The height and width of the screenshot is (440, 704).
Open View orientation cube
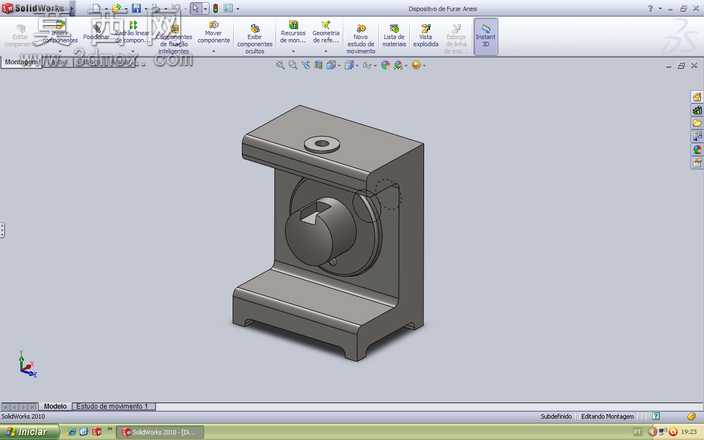[330, 66]
